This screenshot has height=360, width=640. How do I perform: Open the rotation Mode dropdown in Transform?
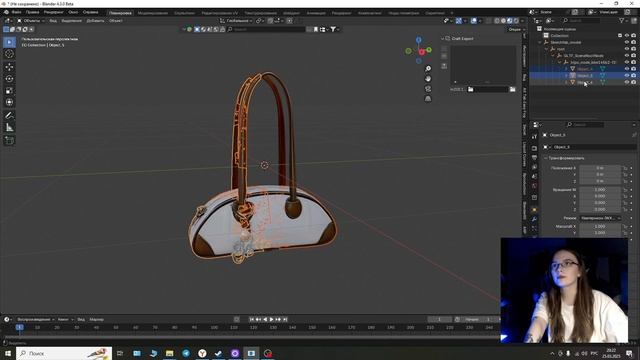pos(600,218)
